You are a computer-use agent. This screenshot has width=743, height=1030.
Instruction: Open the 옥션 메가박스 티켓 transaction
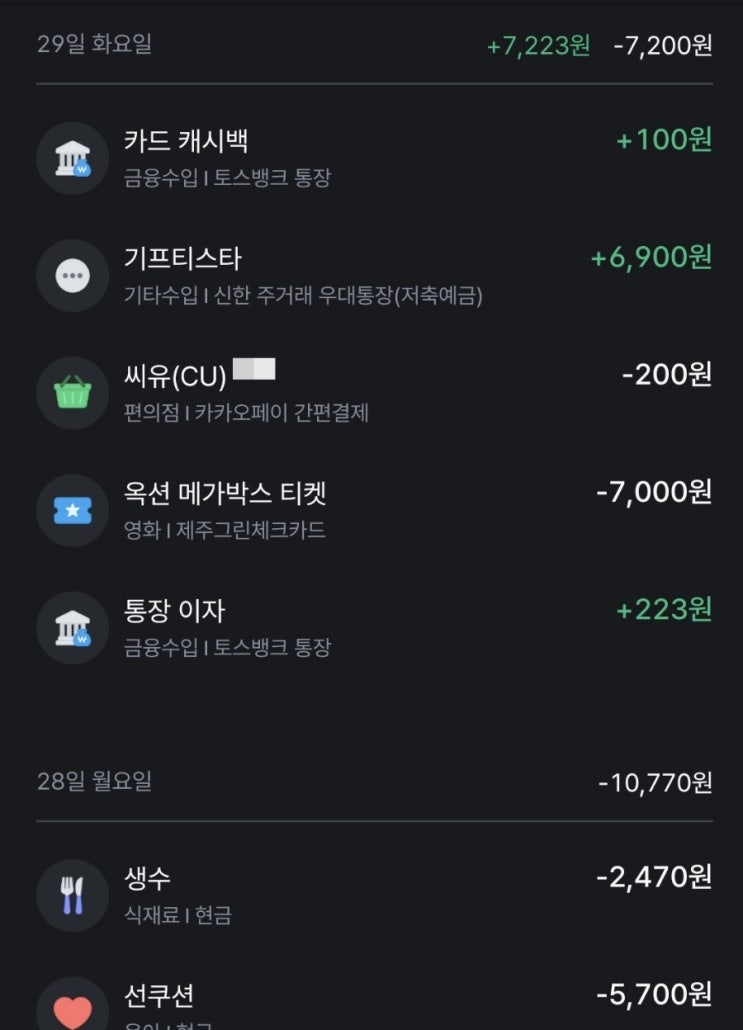(225, 493)
